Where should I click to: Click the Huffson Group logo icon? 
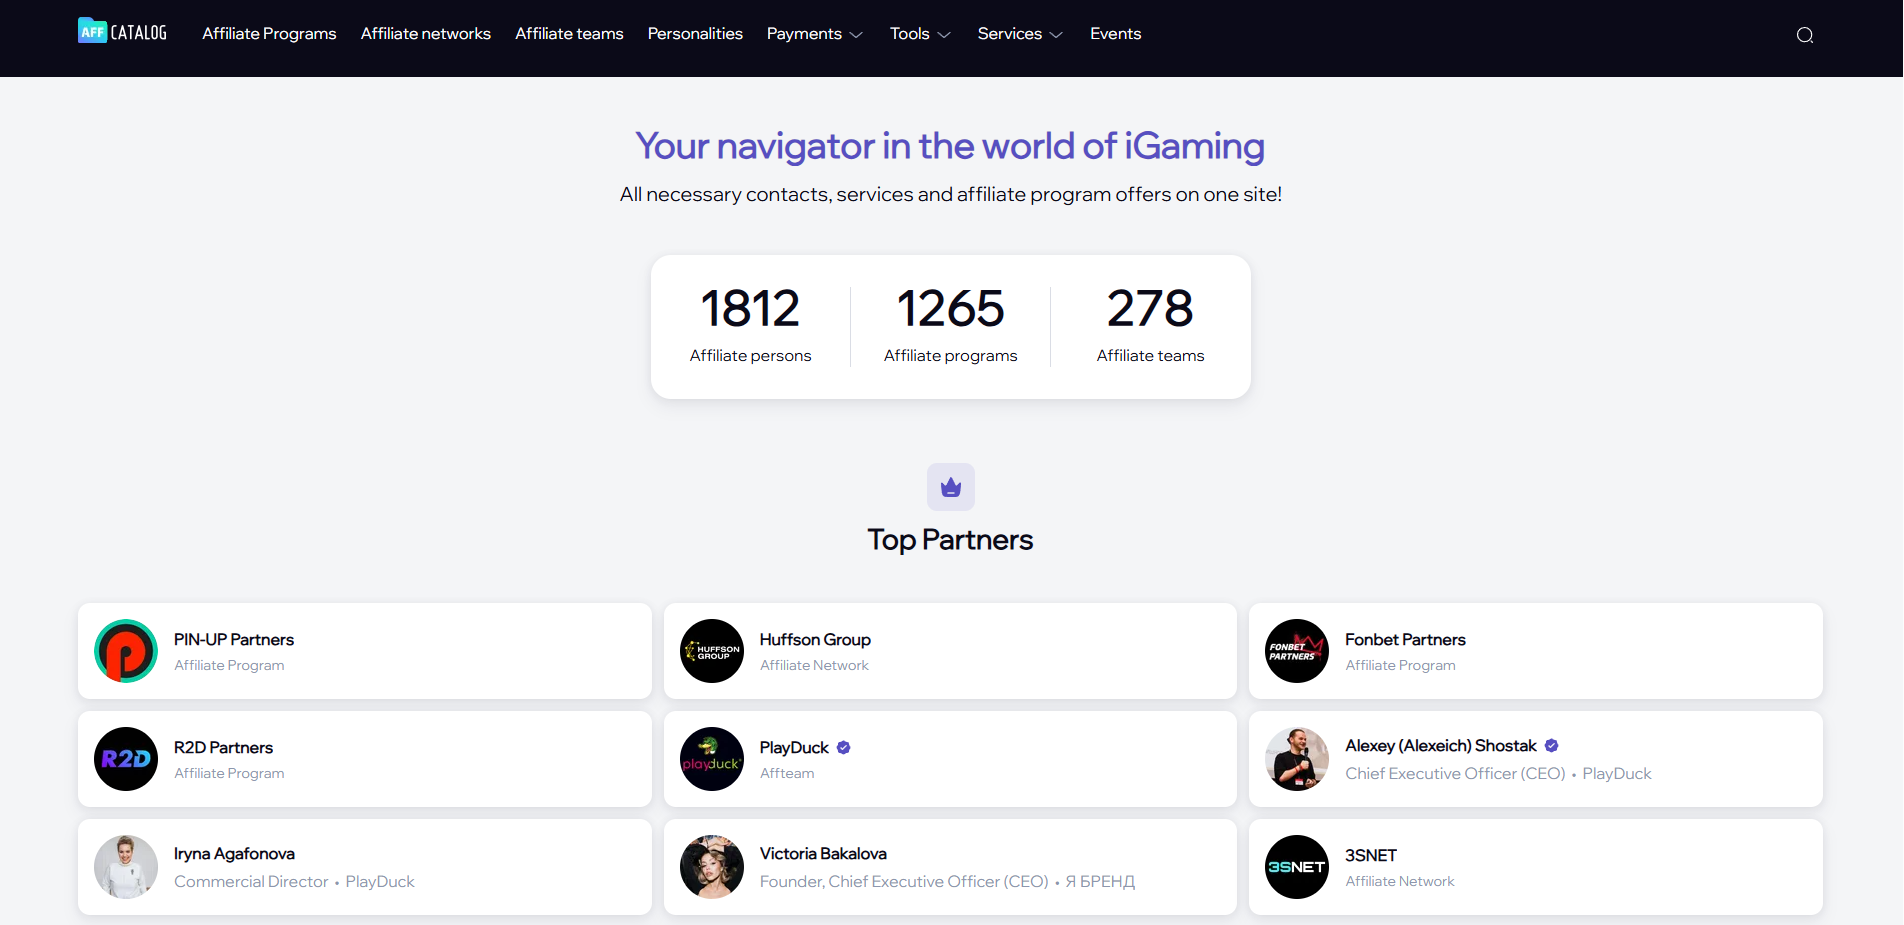[712, 651]
